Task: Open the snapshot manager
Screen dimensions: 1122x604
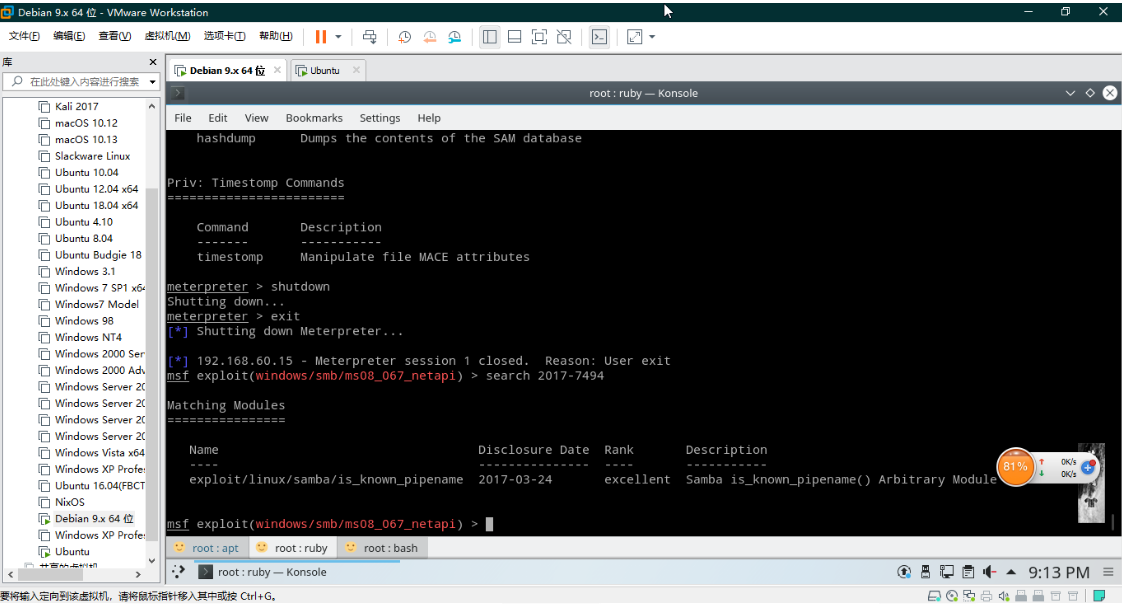Action: (454, 36)
